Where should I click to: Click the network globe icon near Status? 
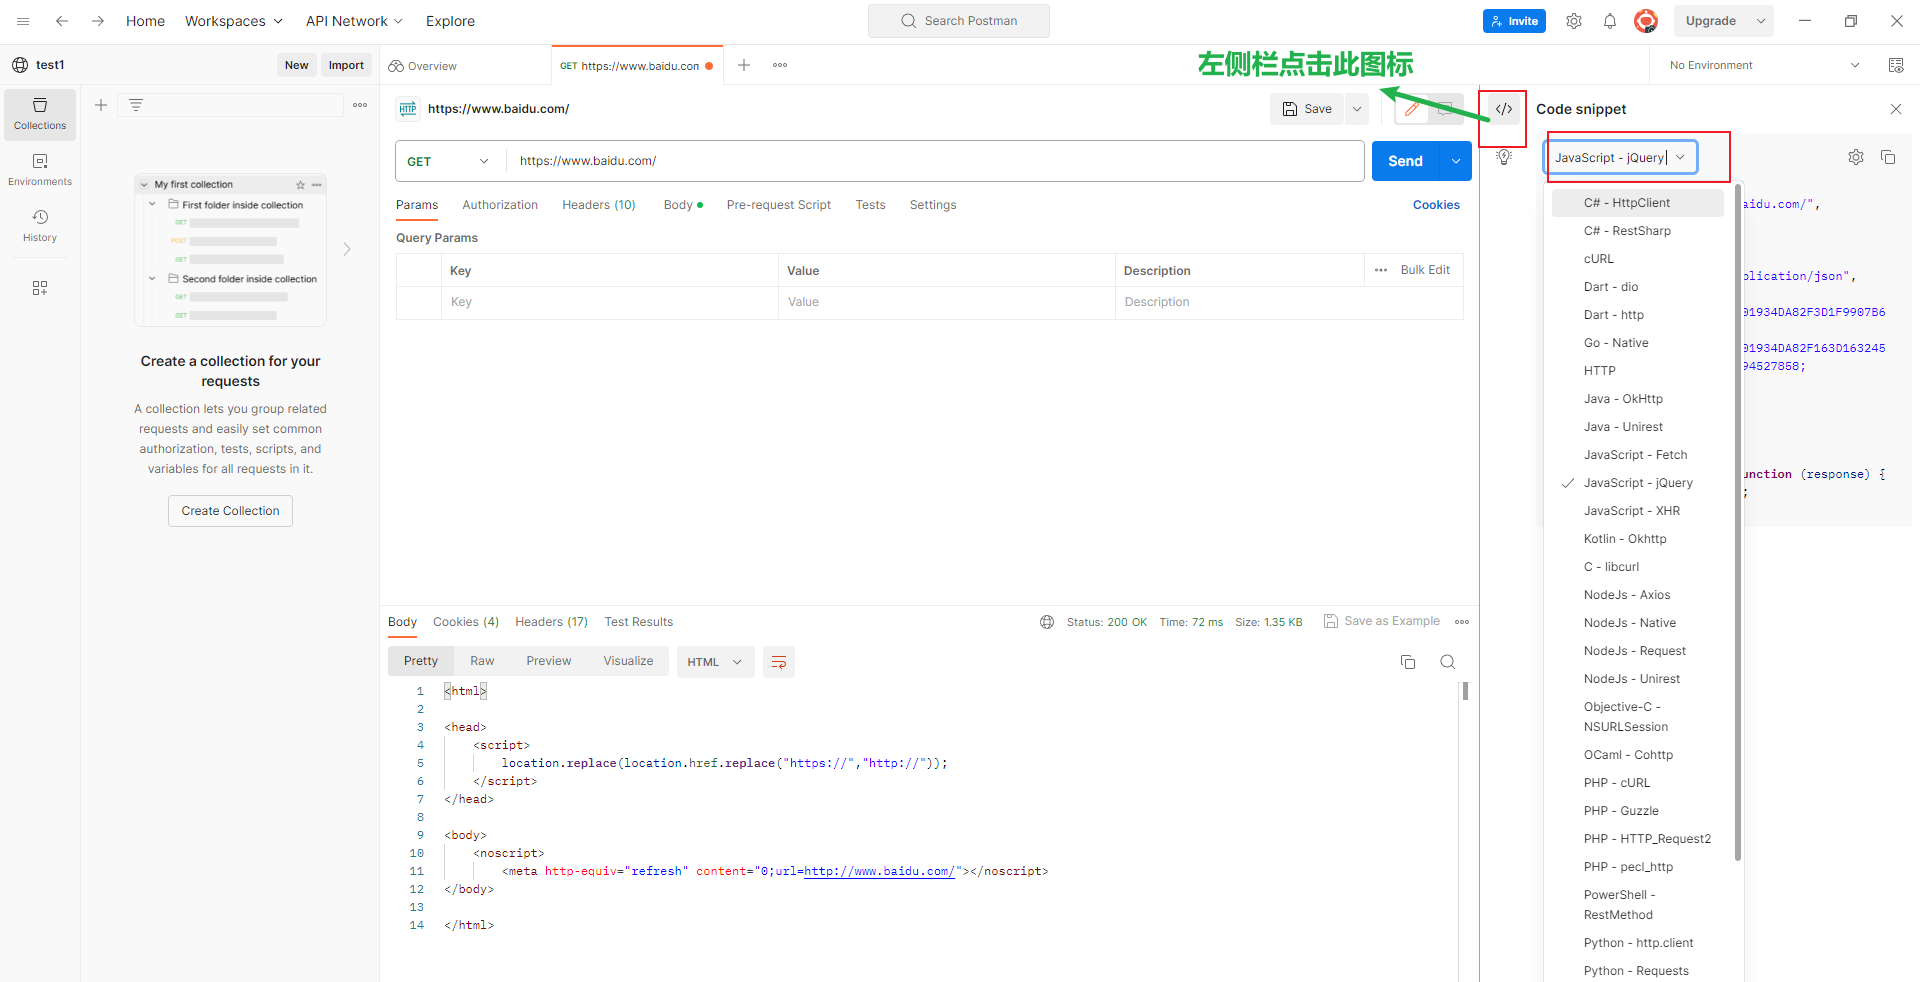coord(1047,622)
